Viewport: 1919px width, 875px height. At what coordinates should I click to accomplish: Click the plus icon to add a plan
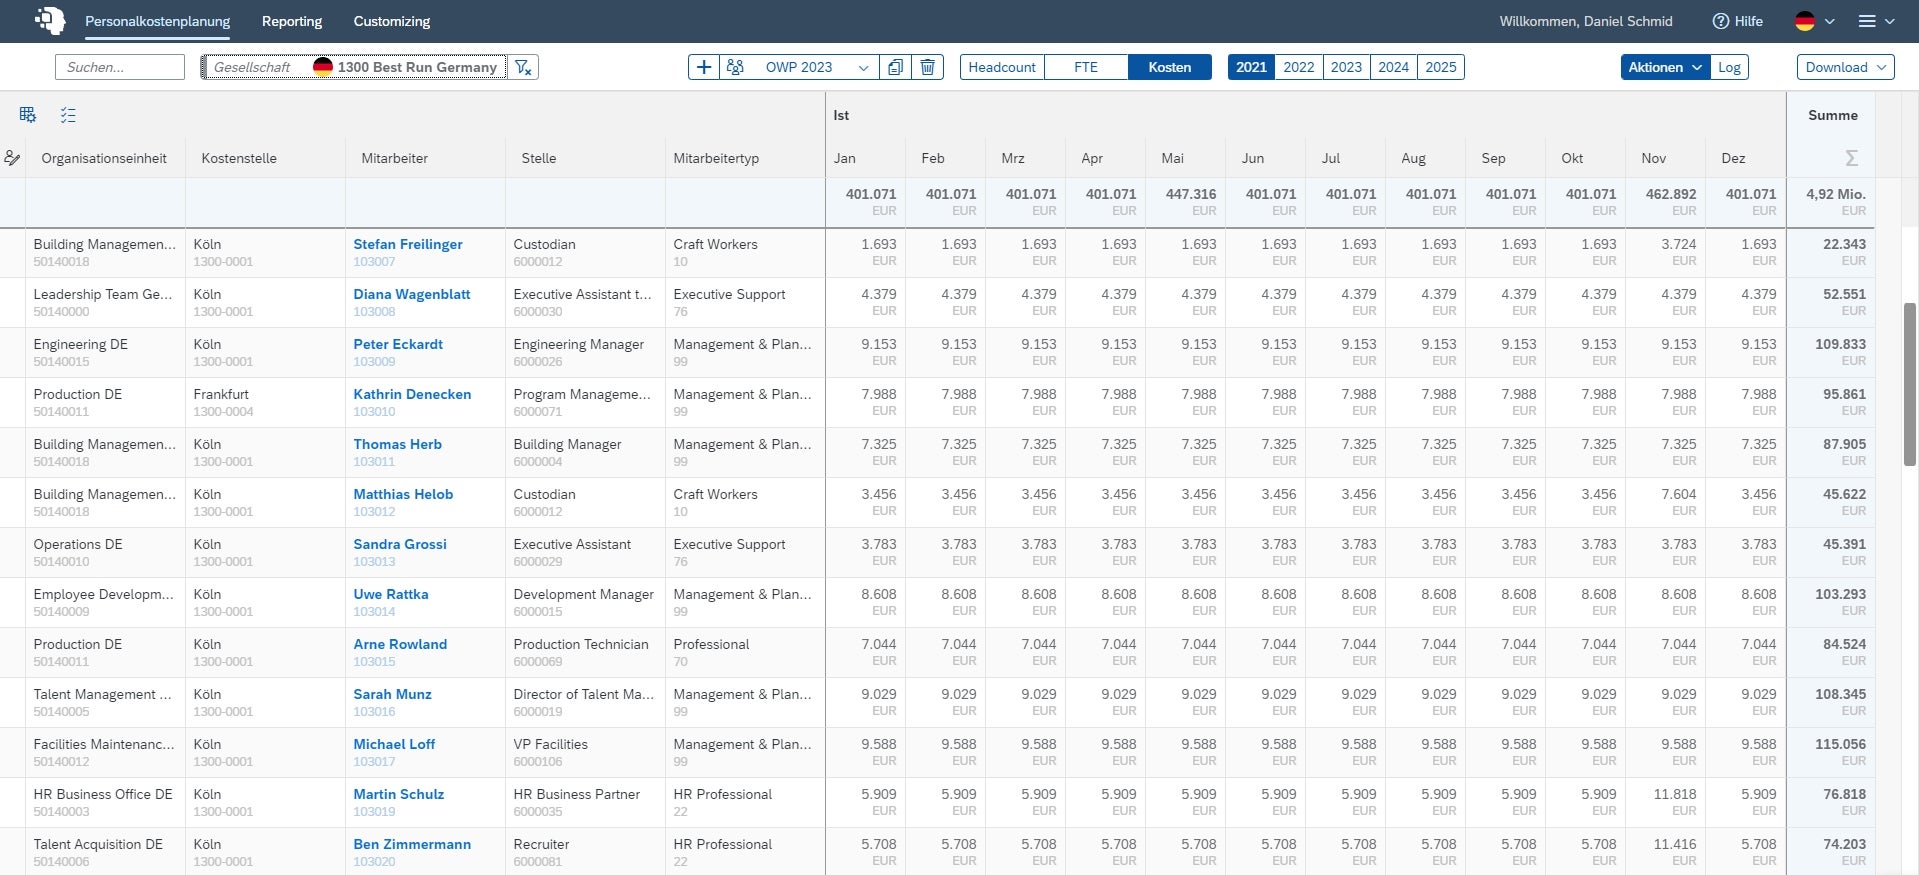[x=704, y=67]
